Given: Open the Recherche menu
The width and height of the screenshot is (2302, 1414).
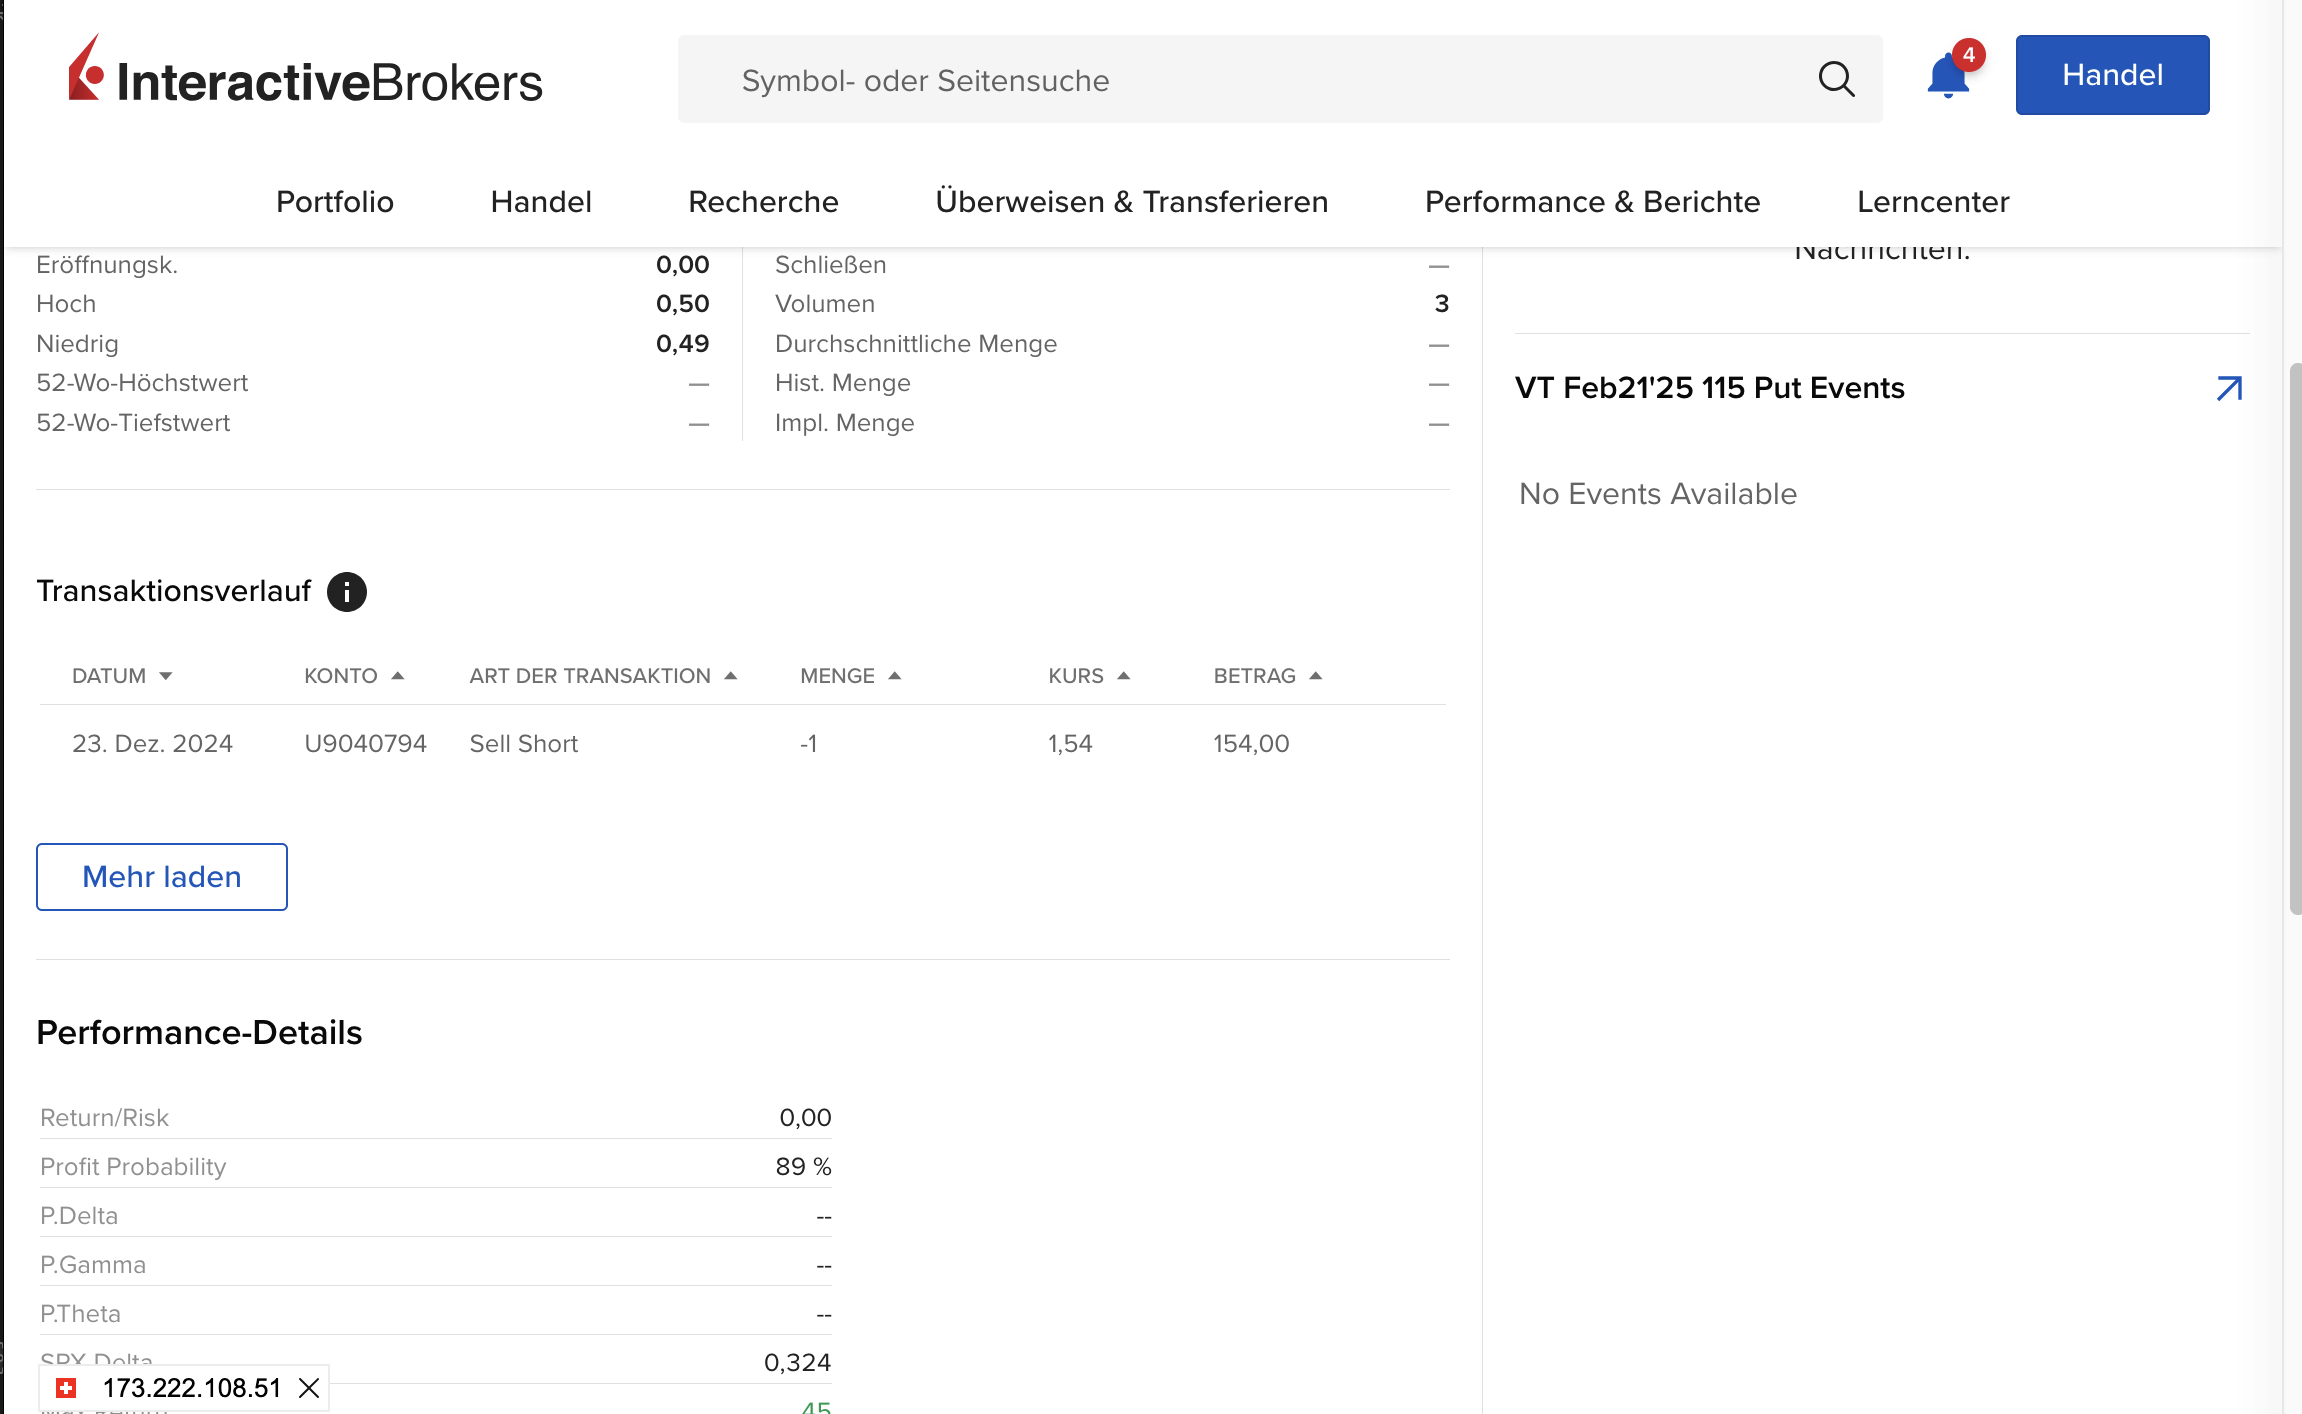Looking at the screenshot, I should pyautogui.click(x=763, y=202).
